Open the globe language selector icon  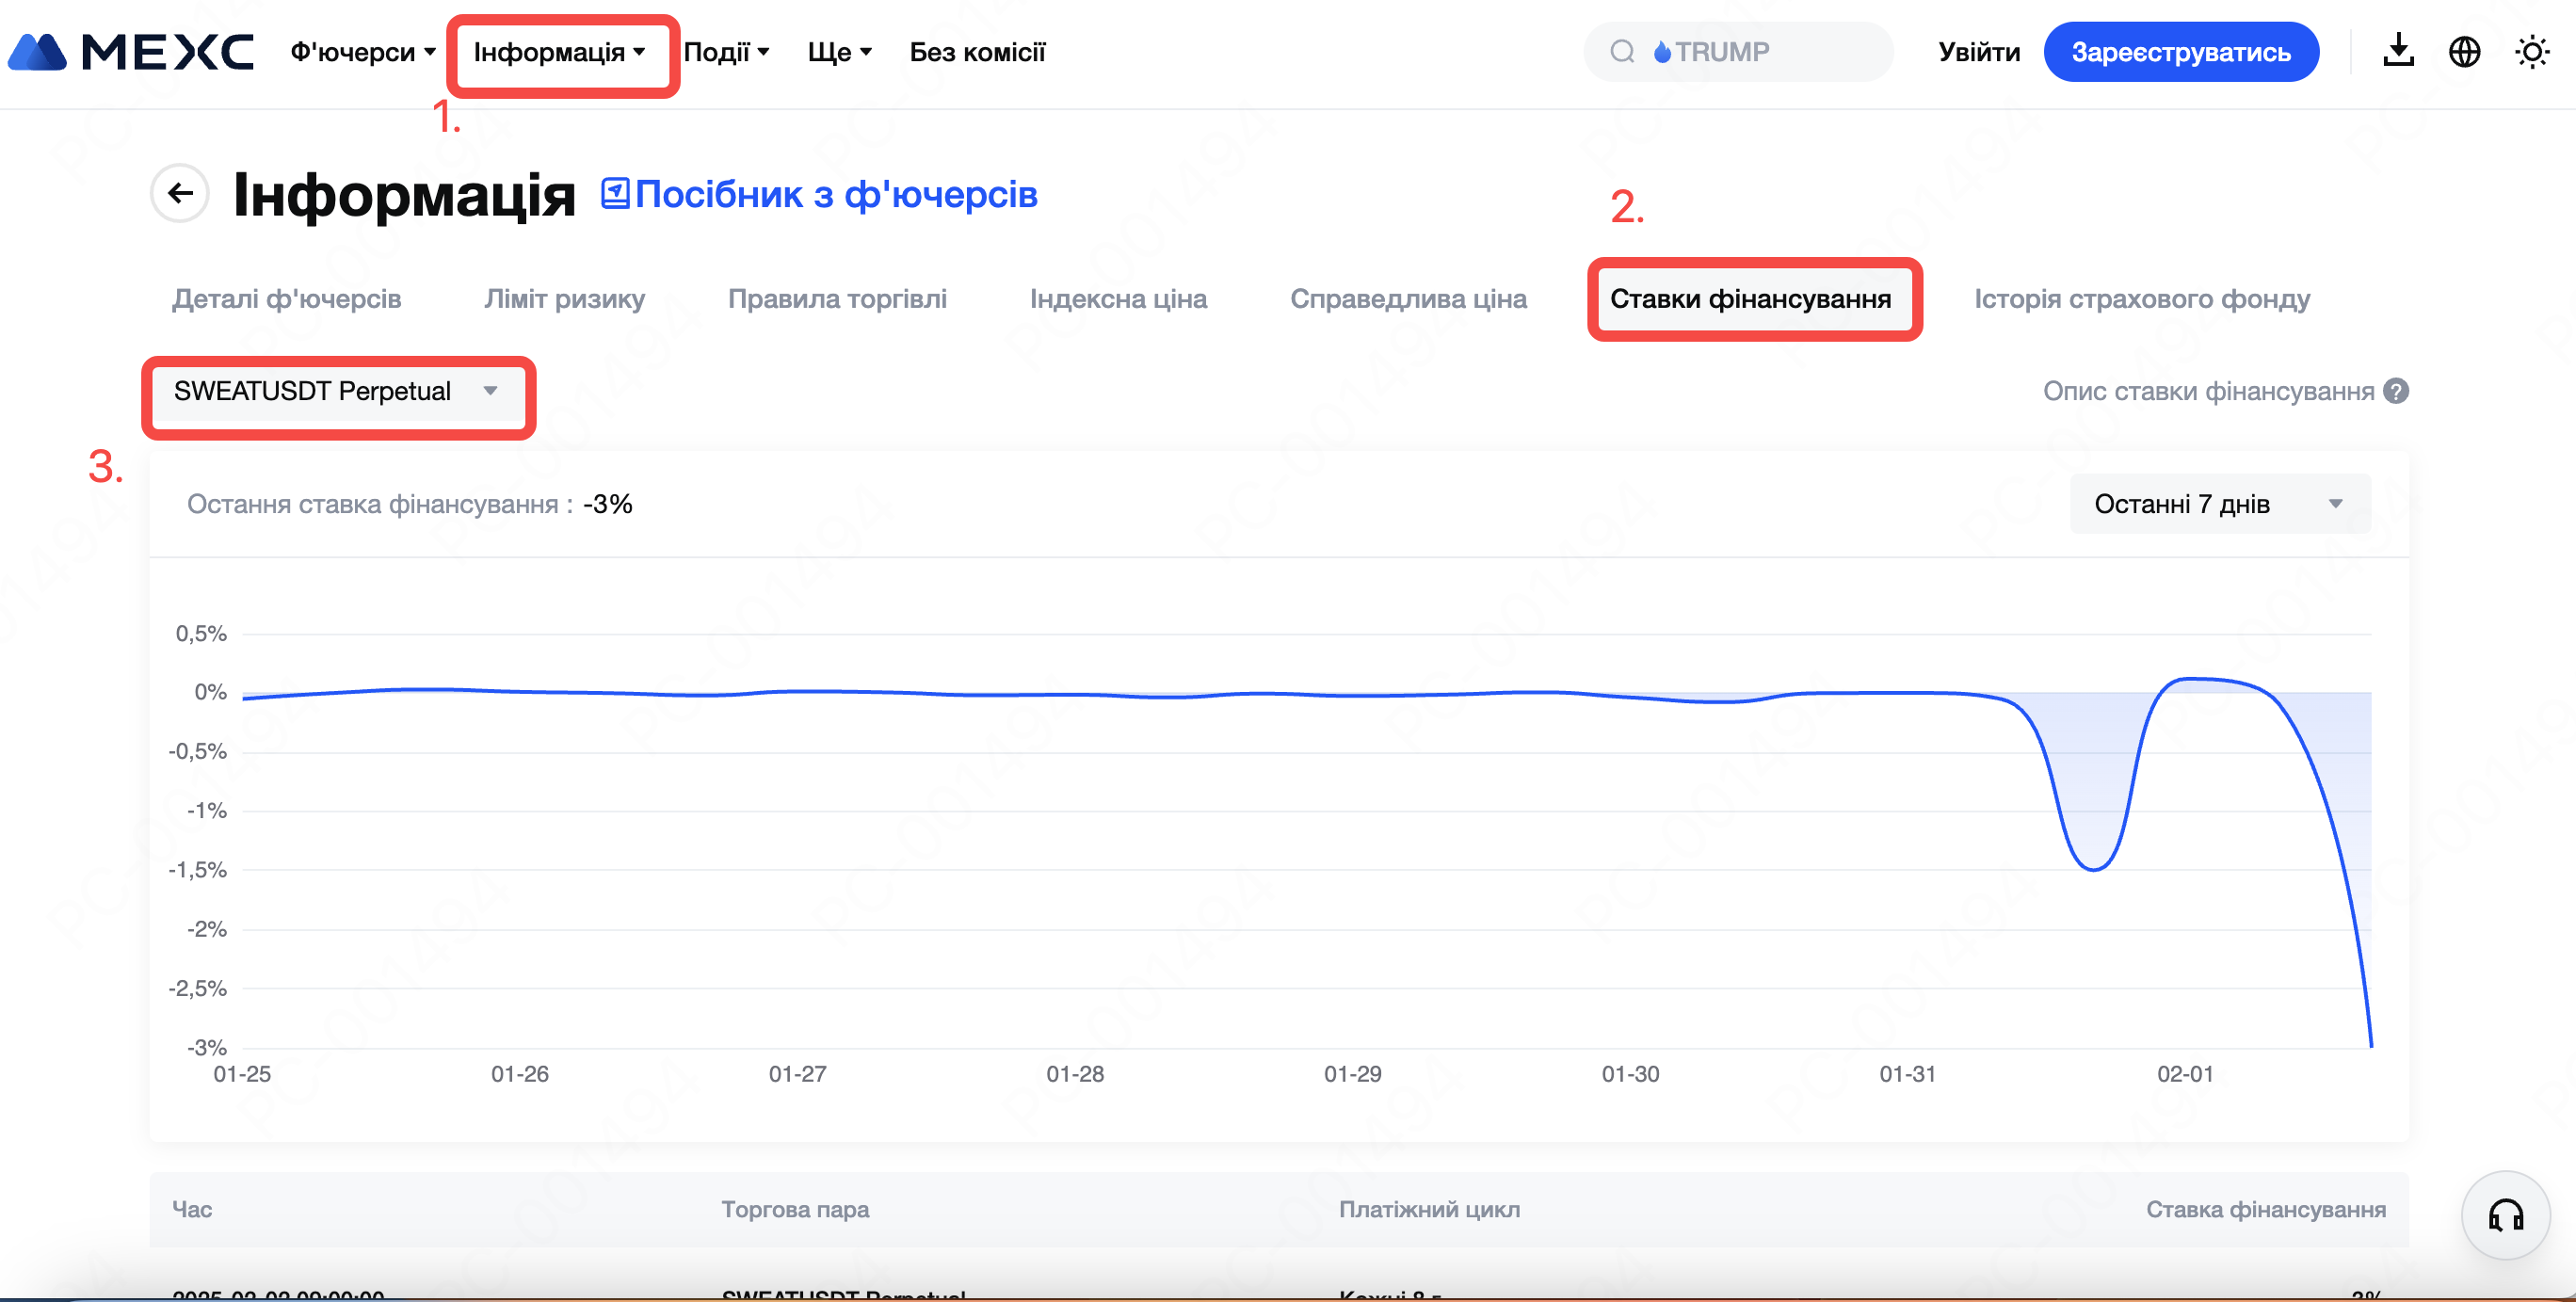(2464, 51)
